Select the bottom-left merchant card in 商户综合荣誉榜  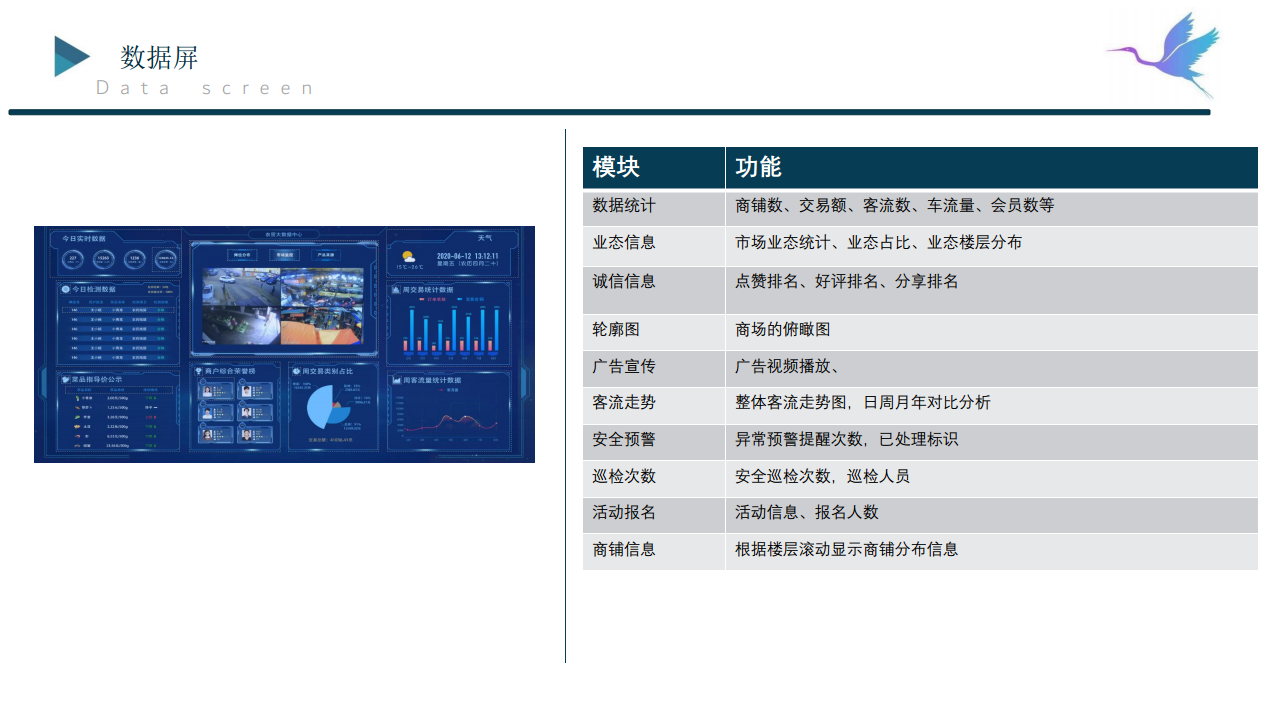[x=216, y=434]
